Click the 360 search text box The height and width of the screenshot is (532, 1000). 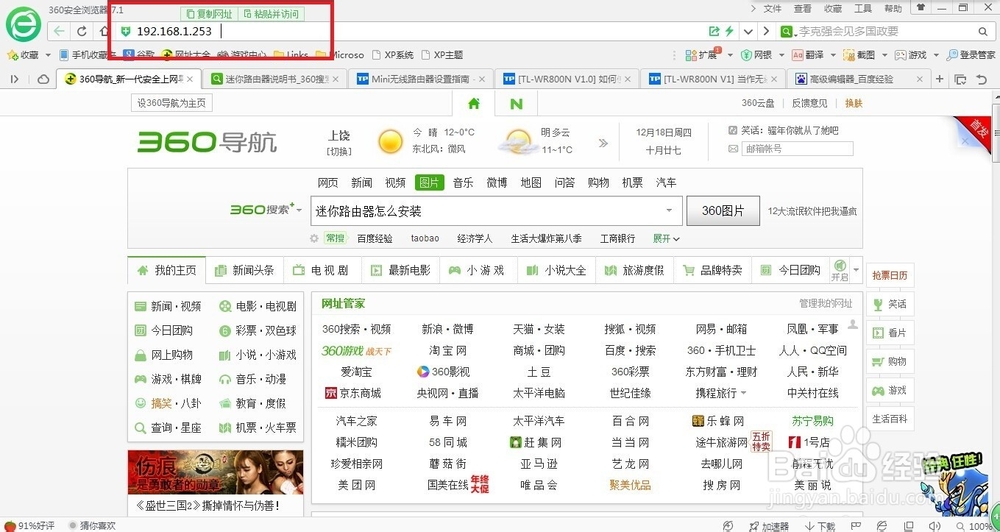pyautogui.click(x=496, y=211)
